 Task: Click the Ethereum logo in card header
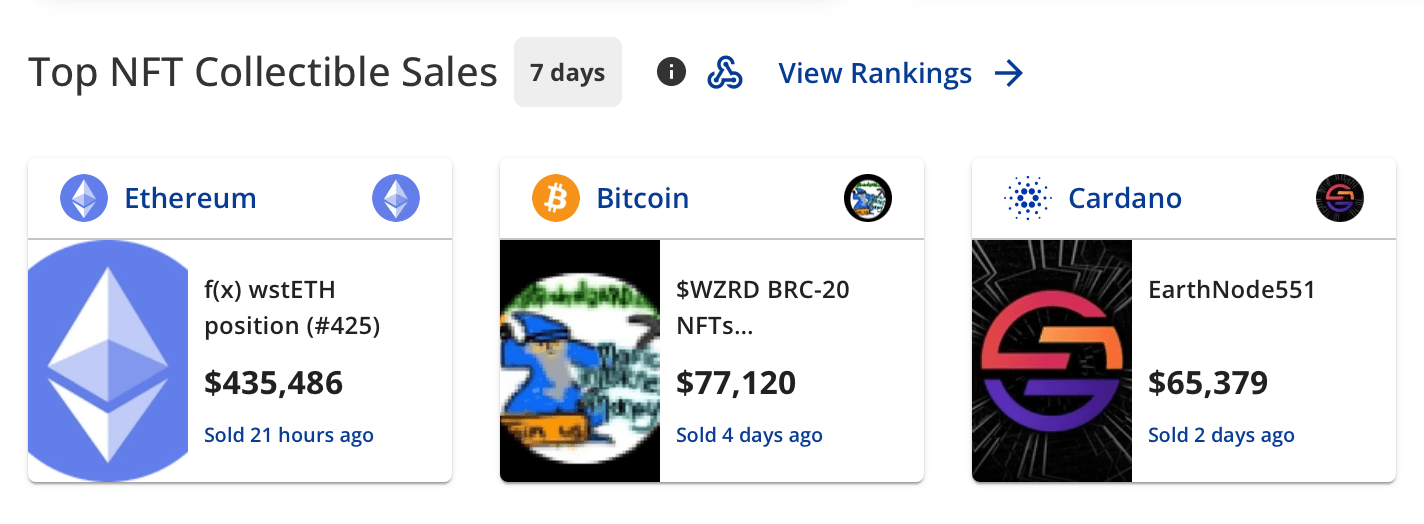84,198
